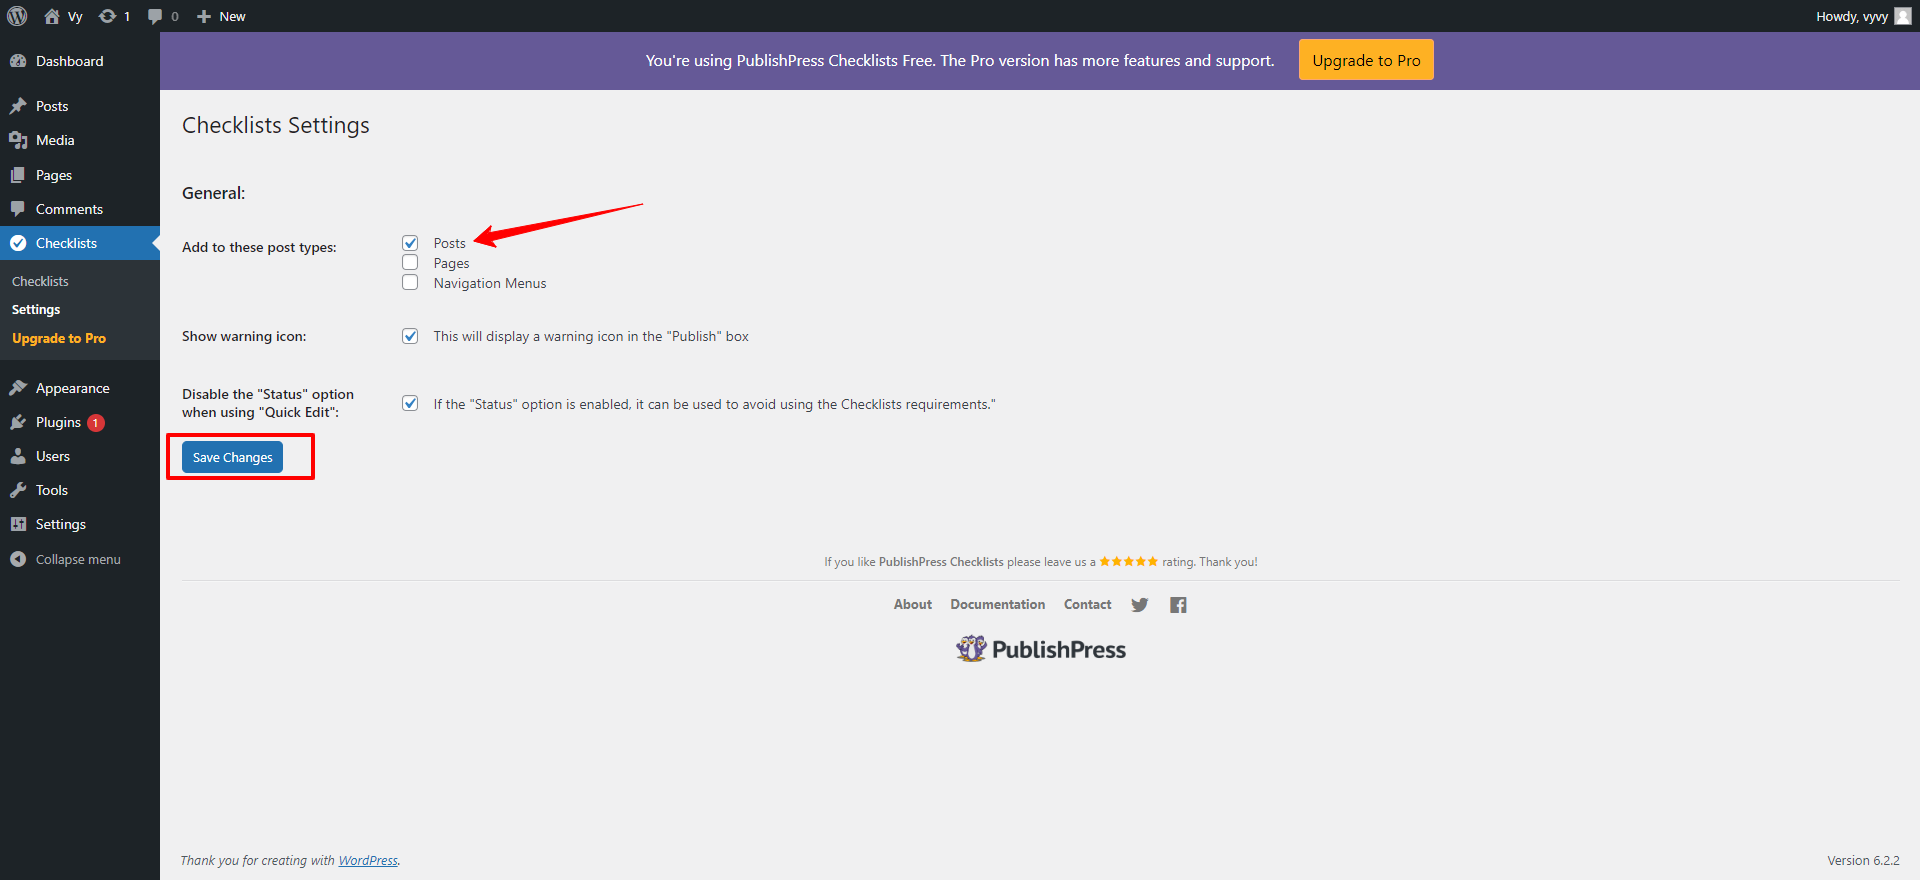Click the five-star rating icons
Image resolution: width=1920 pixels, height=880 pixels.
1128,562
